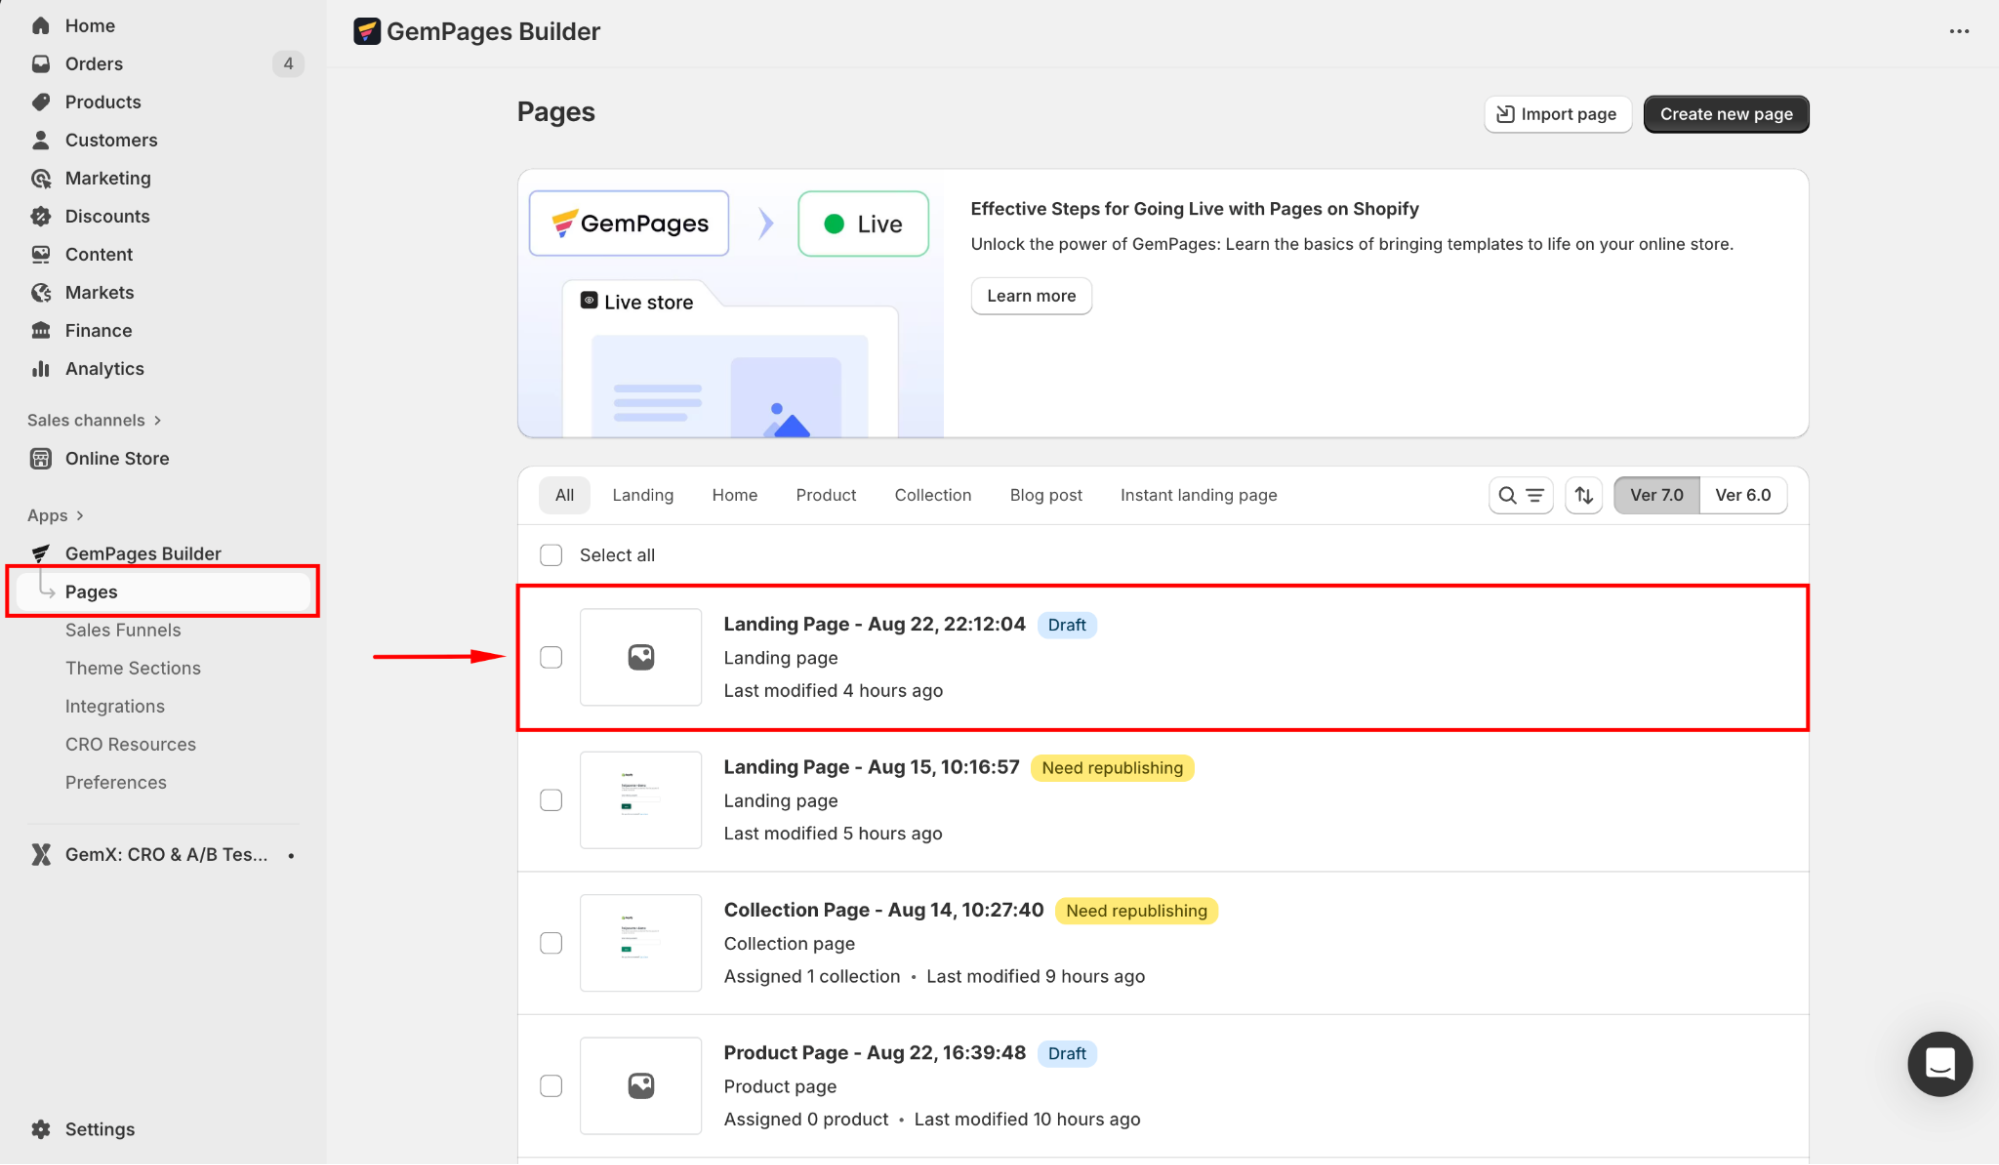
Task: Click the Discounts sidebar icon
Action: [41, 217]
